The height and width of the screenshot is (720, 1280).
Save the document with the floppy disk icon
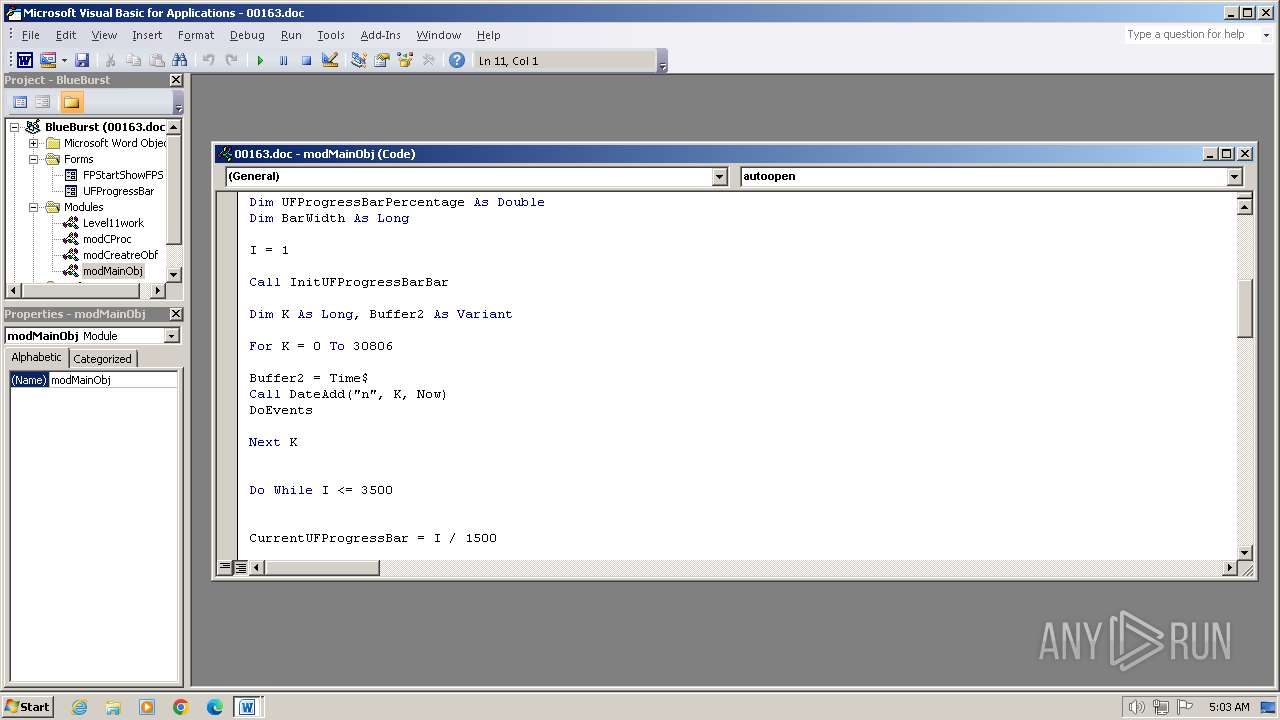(82, 61)
